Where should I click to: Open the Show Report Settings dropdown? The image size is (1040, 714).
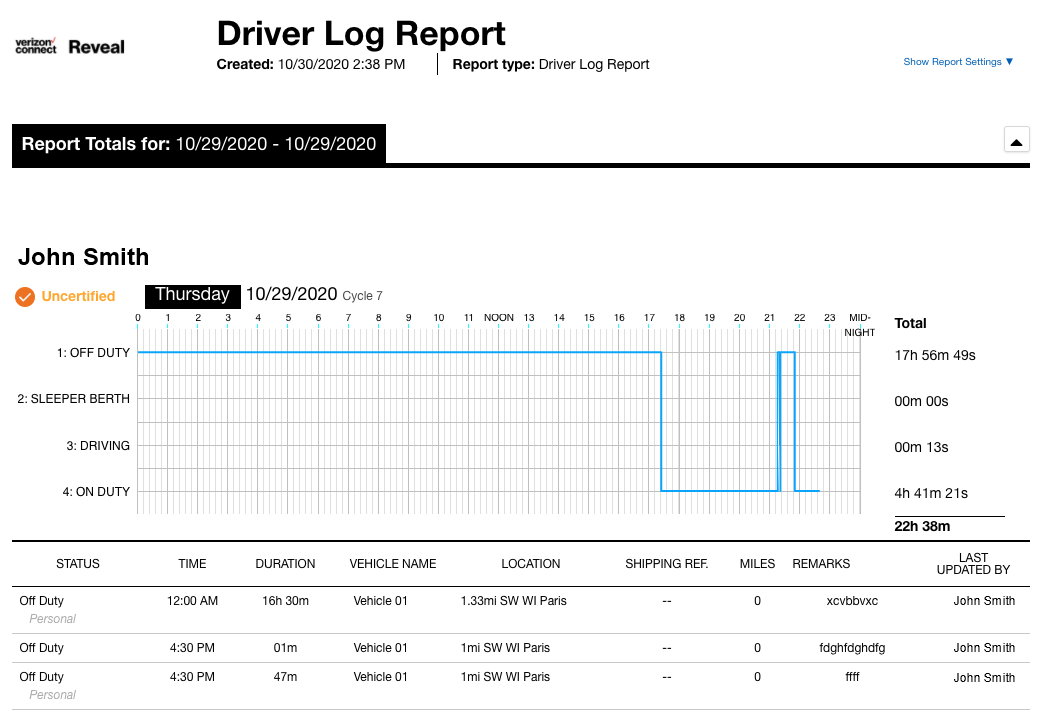coord(958,62)
